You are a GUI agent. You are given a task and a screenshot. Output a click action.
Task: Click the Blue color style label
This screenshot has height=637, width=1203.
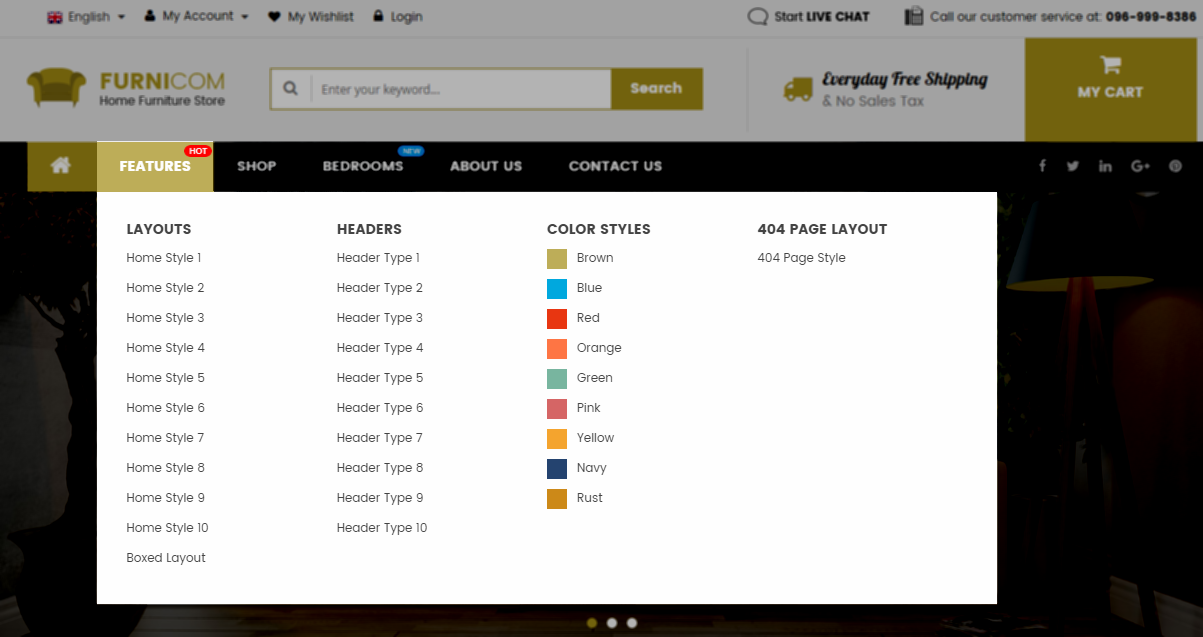pyautogui.click(x=589, y=288)
